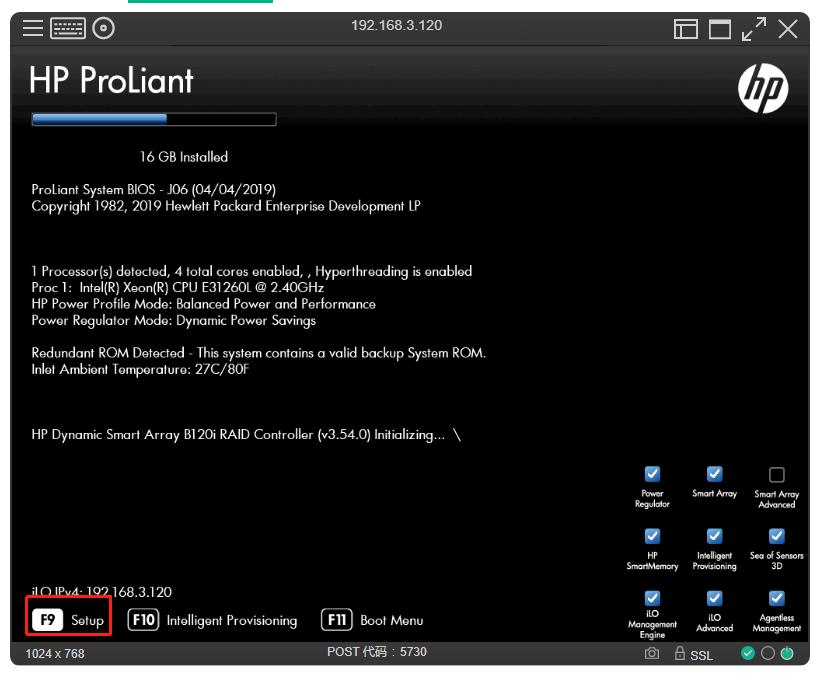This screenshot has height=678, width=818.
Task: Toggle the Smart Array checkbox
Action: click(714, 474)
